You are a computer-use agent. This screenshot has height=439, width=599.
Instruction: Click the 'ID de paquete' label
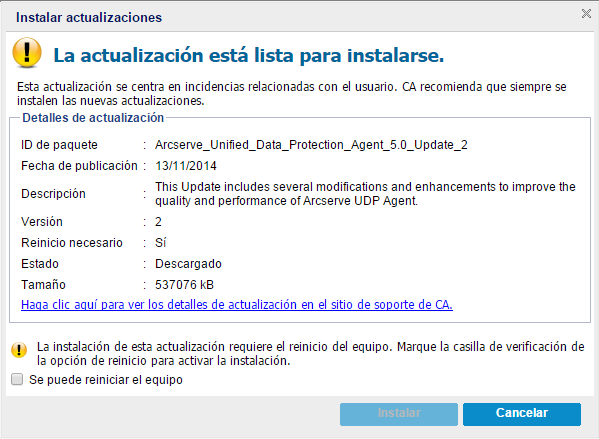[x=59, y=145]
